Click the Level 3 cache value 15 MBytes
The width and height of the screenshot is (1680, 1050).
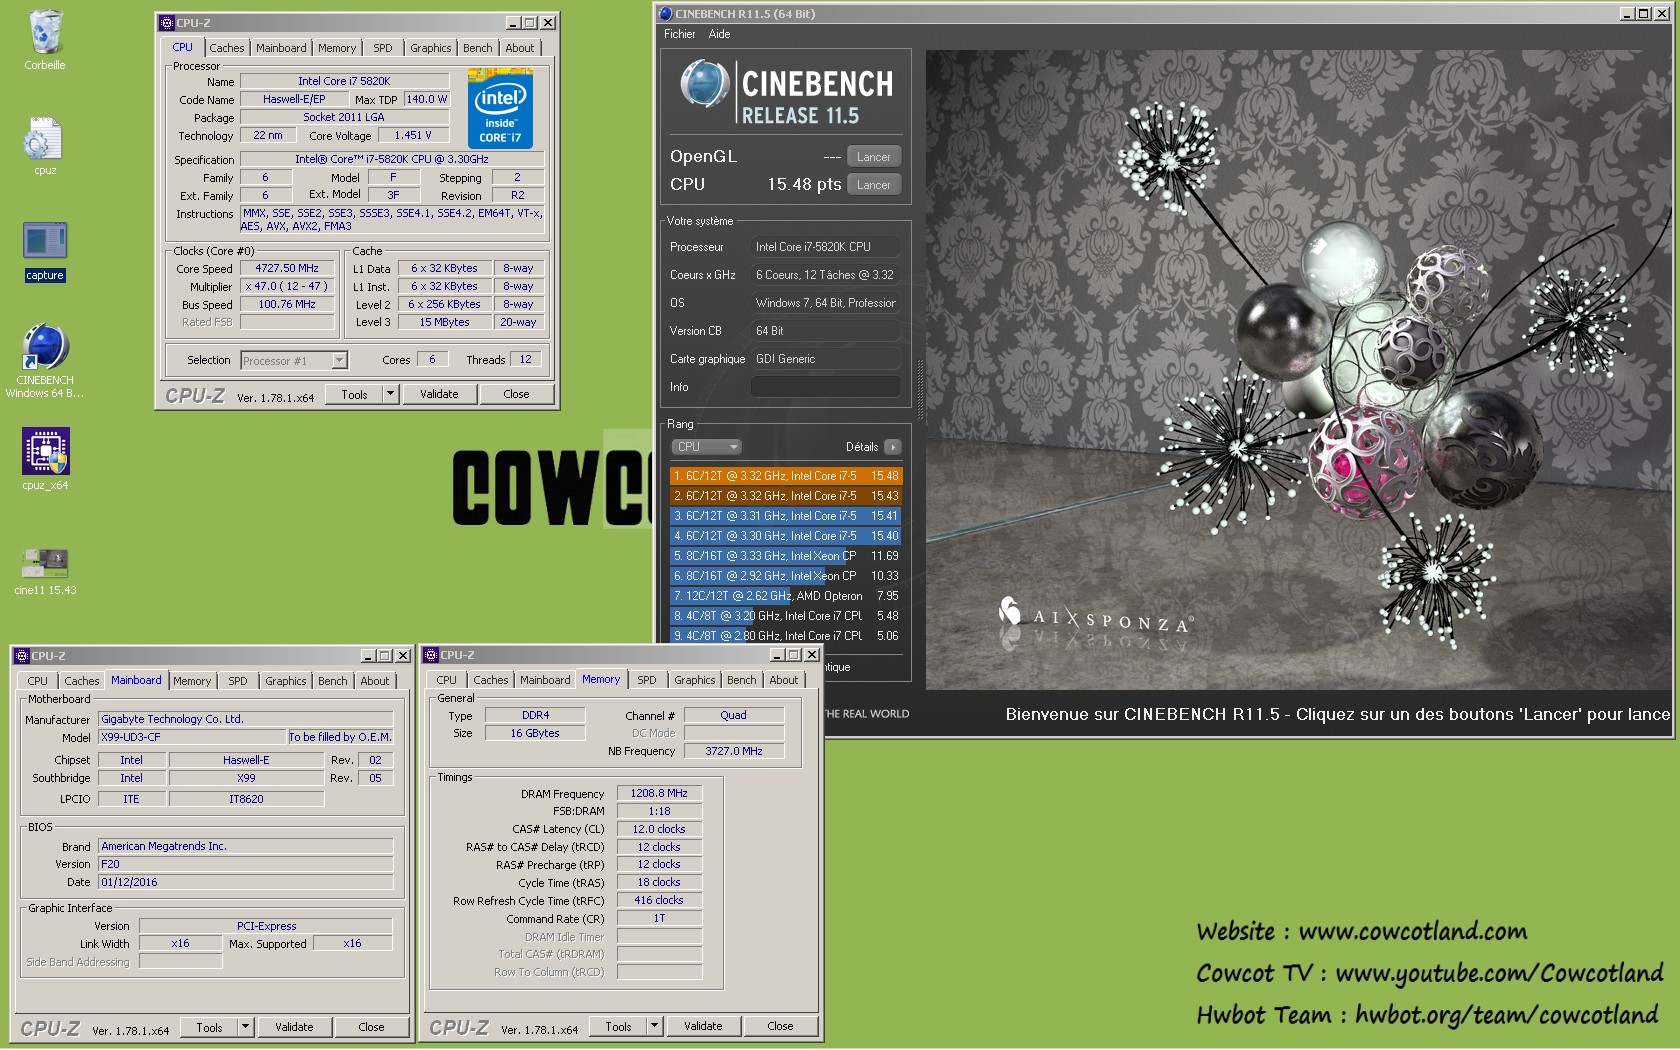(445, 322)
